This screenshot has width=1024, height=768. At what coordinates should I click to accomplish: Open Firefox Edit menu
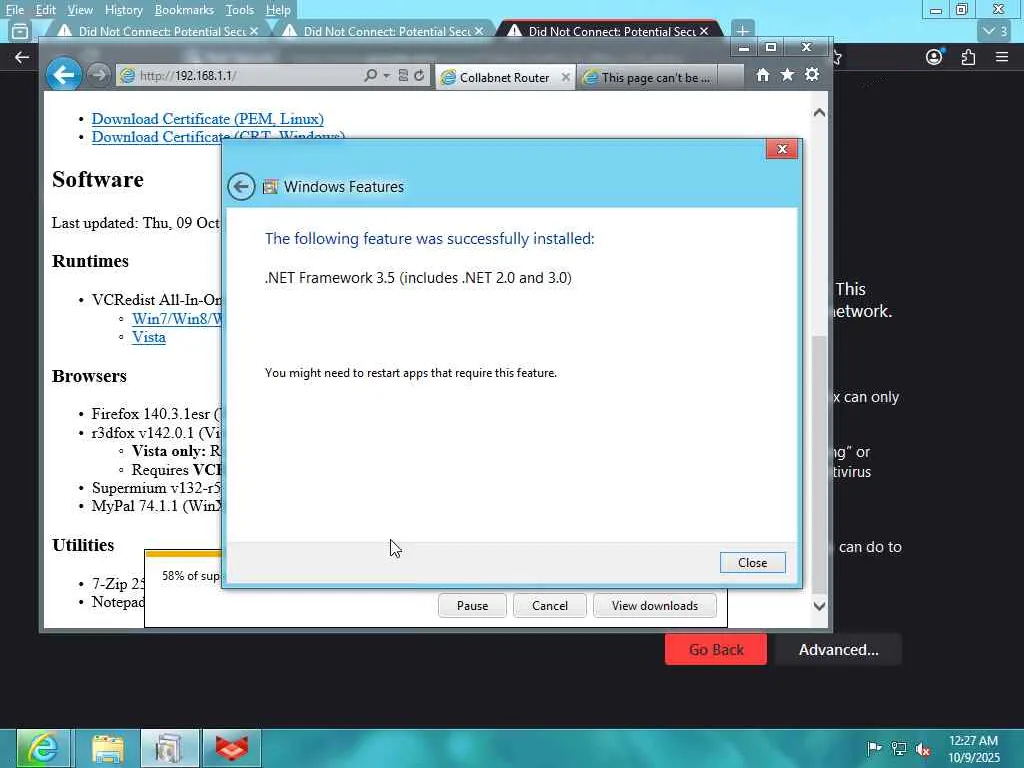click(x=45, y=10)
